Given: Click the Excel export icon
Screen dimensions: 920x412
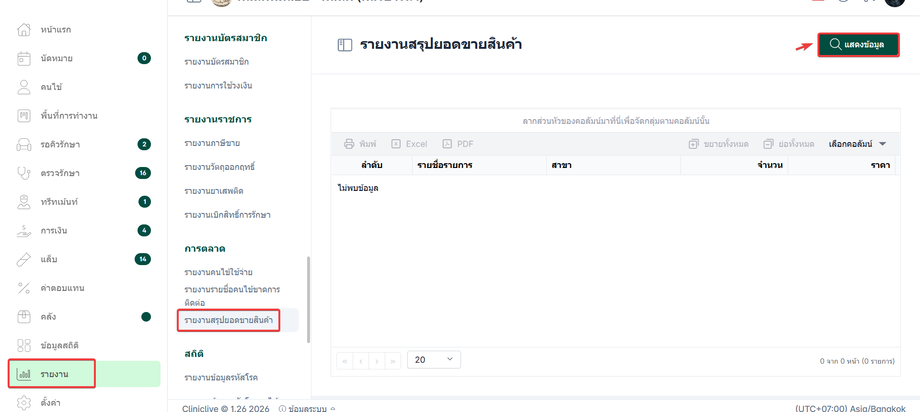Looking at the screenshot, I should [x=396, y=144].
